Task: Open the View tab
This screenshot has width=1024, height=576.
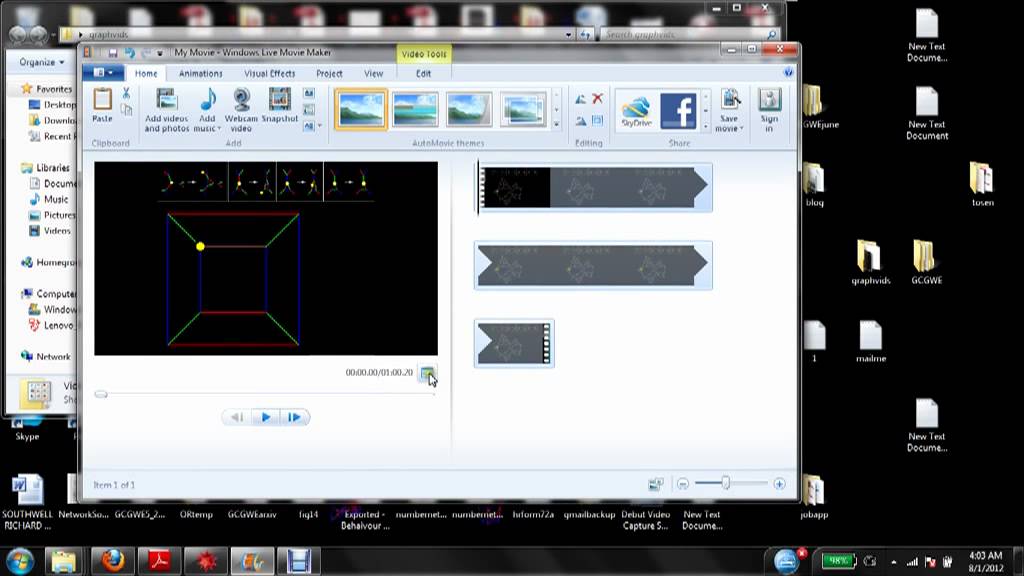Action: pyautogui.click(x=374, y=74)
